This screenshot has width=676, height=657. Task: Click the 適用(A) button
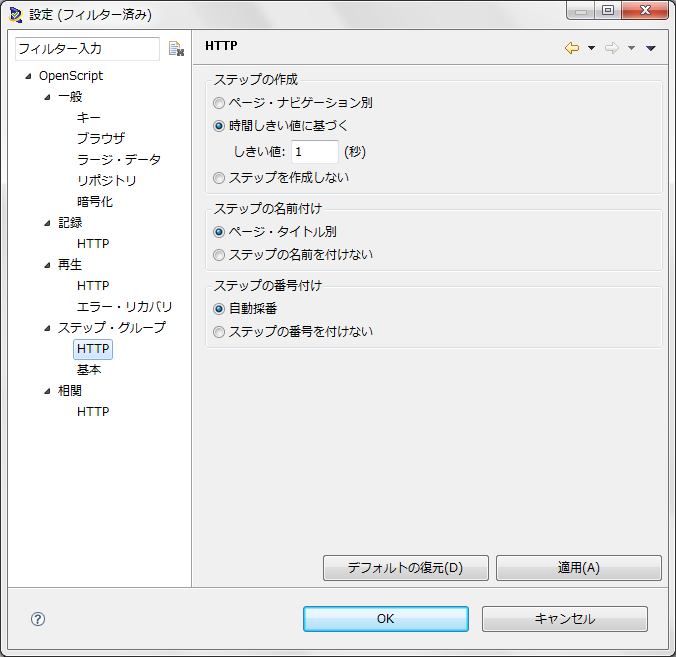[579, 568]
